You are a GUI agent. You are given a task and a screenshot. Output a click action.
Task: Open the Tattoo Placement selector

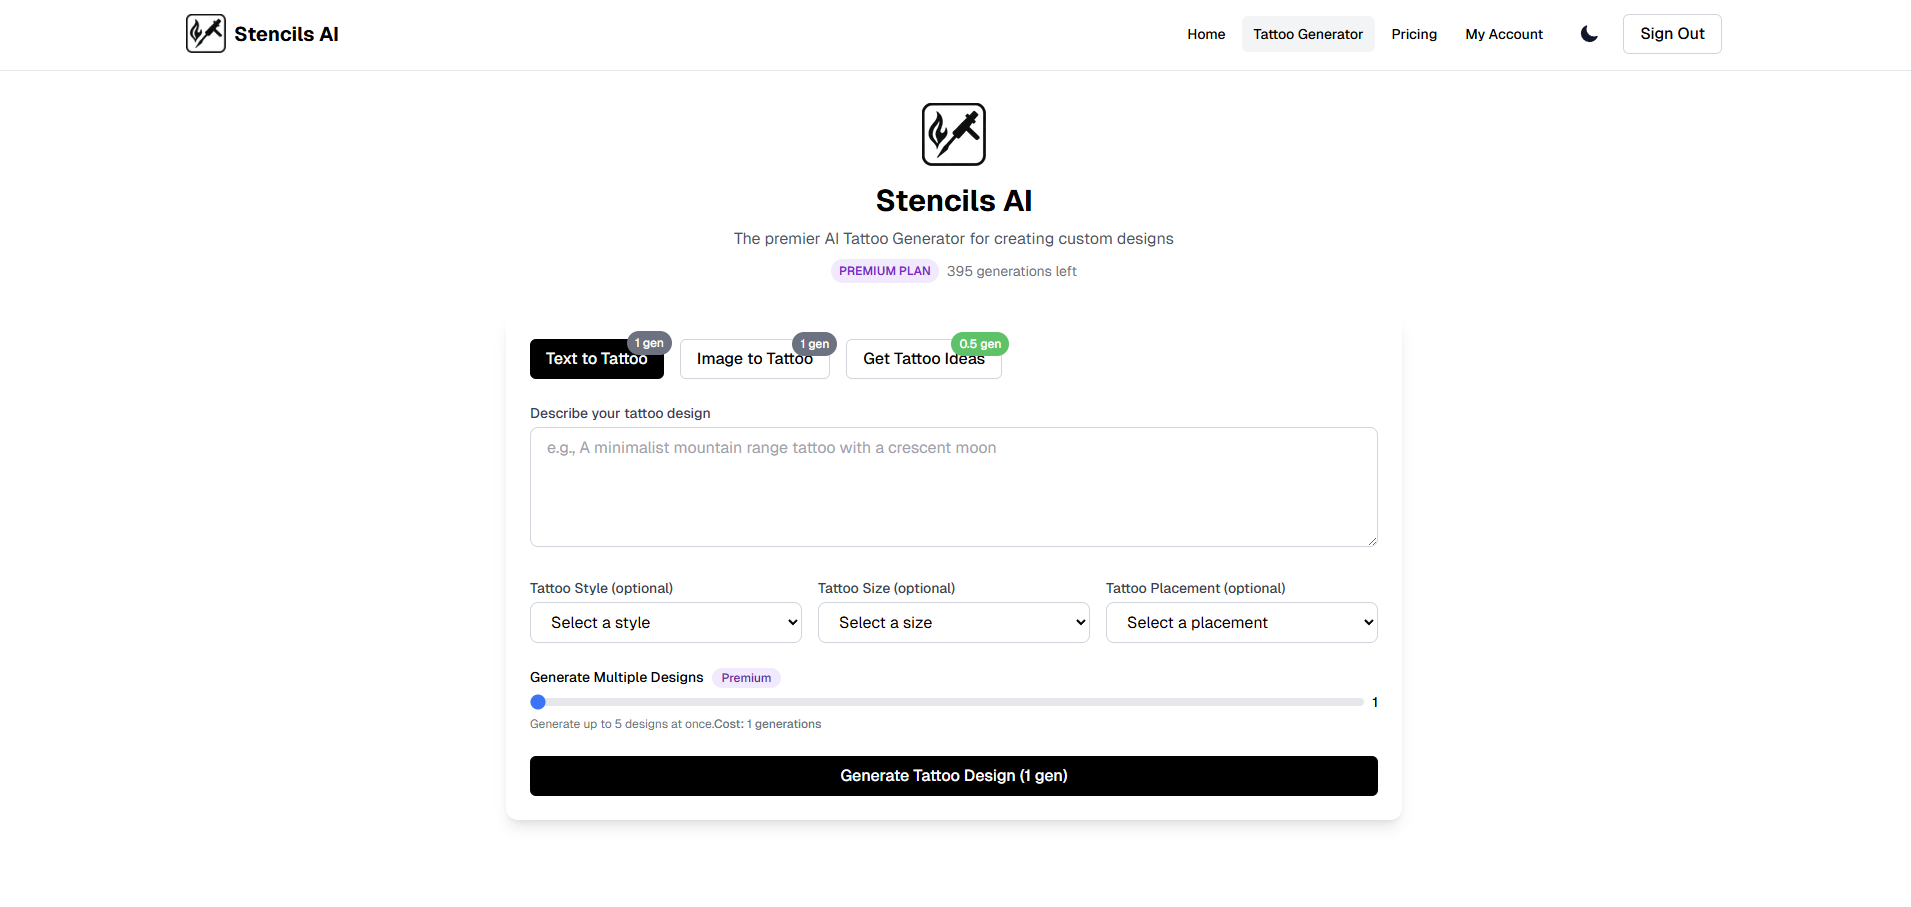(x=1241, y=622)
